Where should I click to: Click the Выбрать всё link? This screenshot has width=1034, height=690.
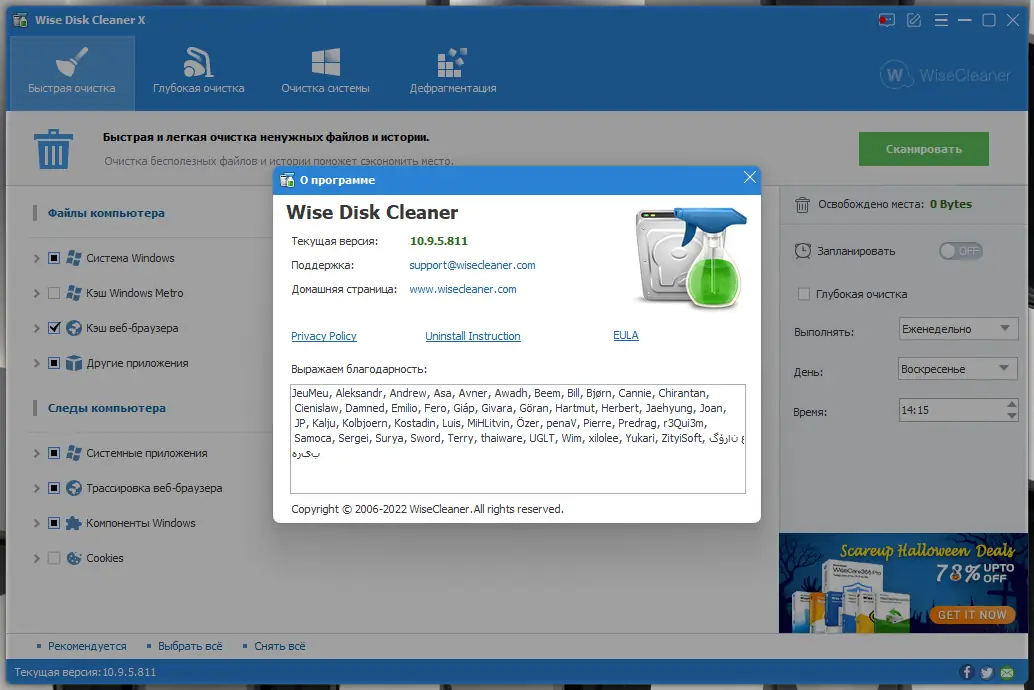click(x=190, y=646)
